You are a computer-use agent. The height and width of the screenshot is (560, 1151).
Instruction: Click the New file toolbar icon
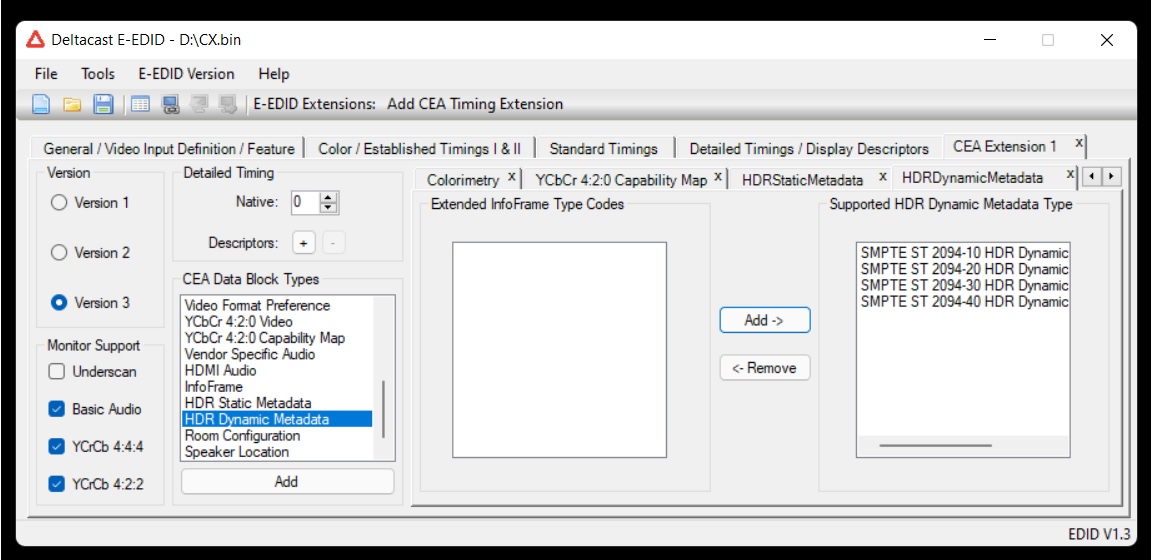tap(40, 104)
